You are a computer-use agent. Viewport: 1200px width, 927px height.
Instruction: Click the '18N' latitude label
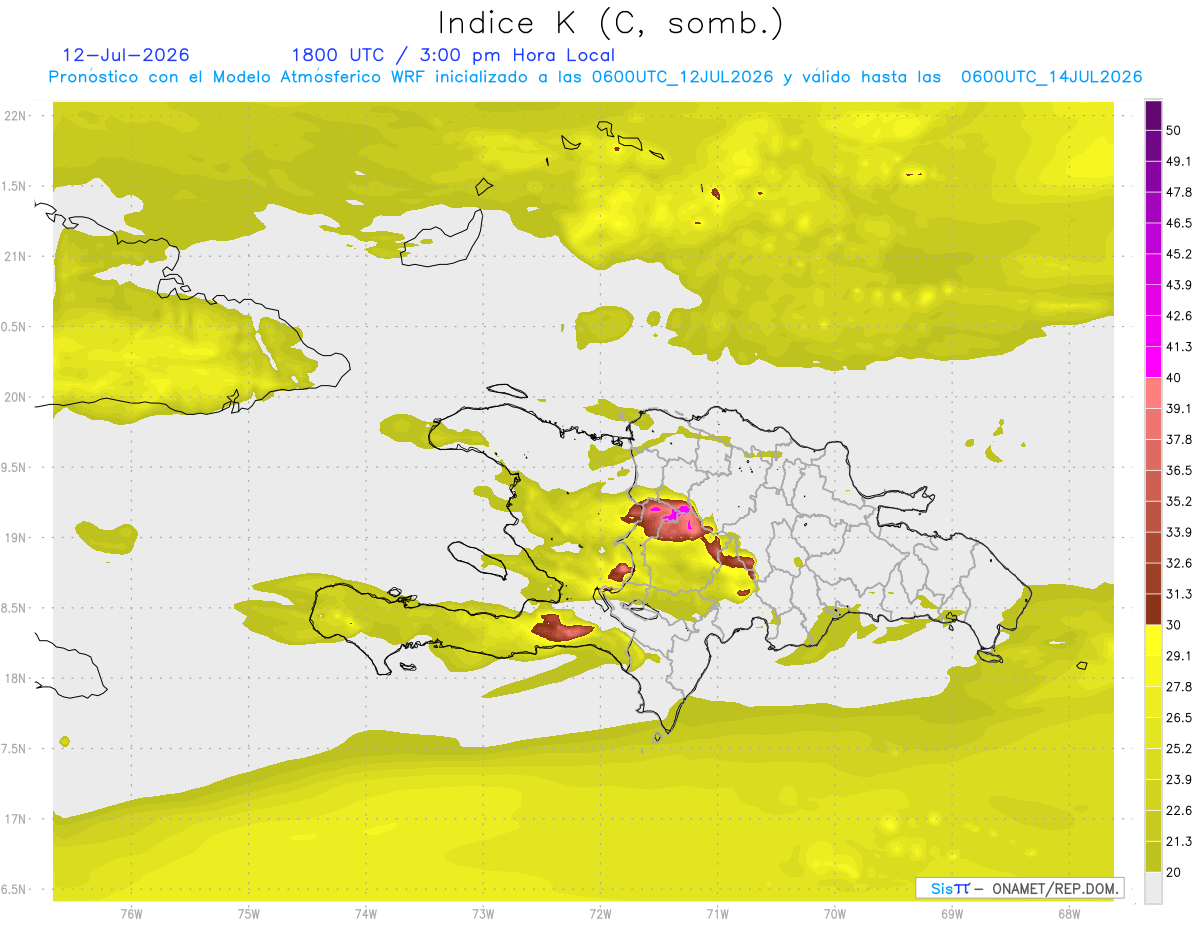(17, 678)
